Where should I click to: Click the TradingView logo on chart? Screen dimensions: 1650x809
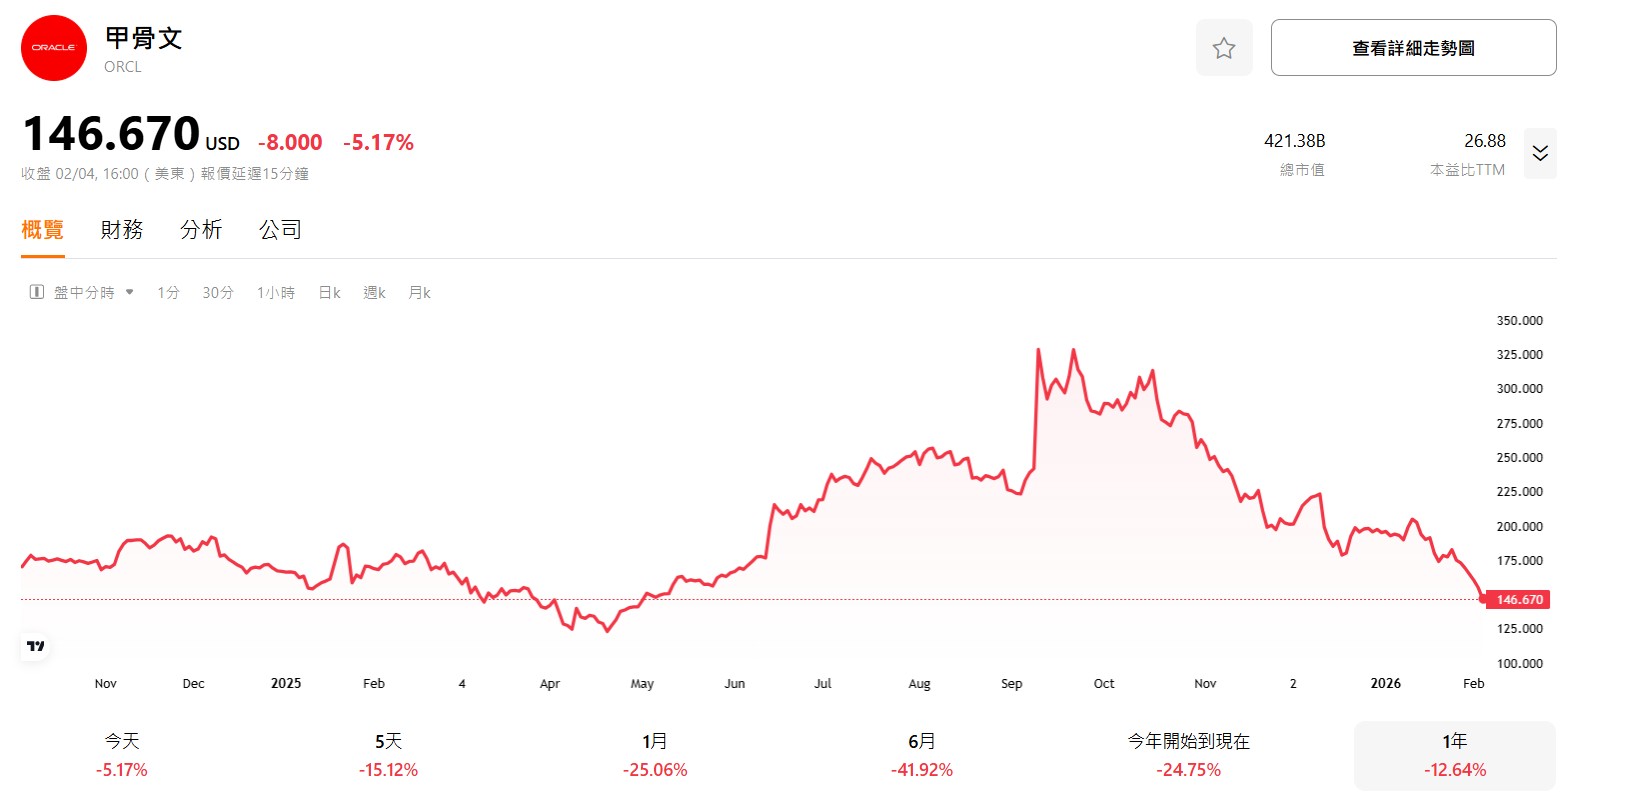coord(36,646)
